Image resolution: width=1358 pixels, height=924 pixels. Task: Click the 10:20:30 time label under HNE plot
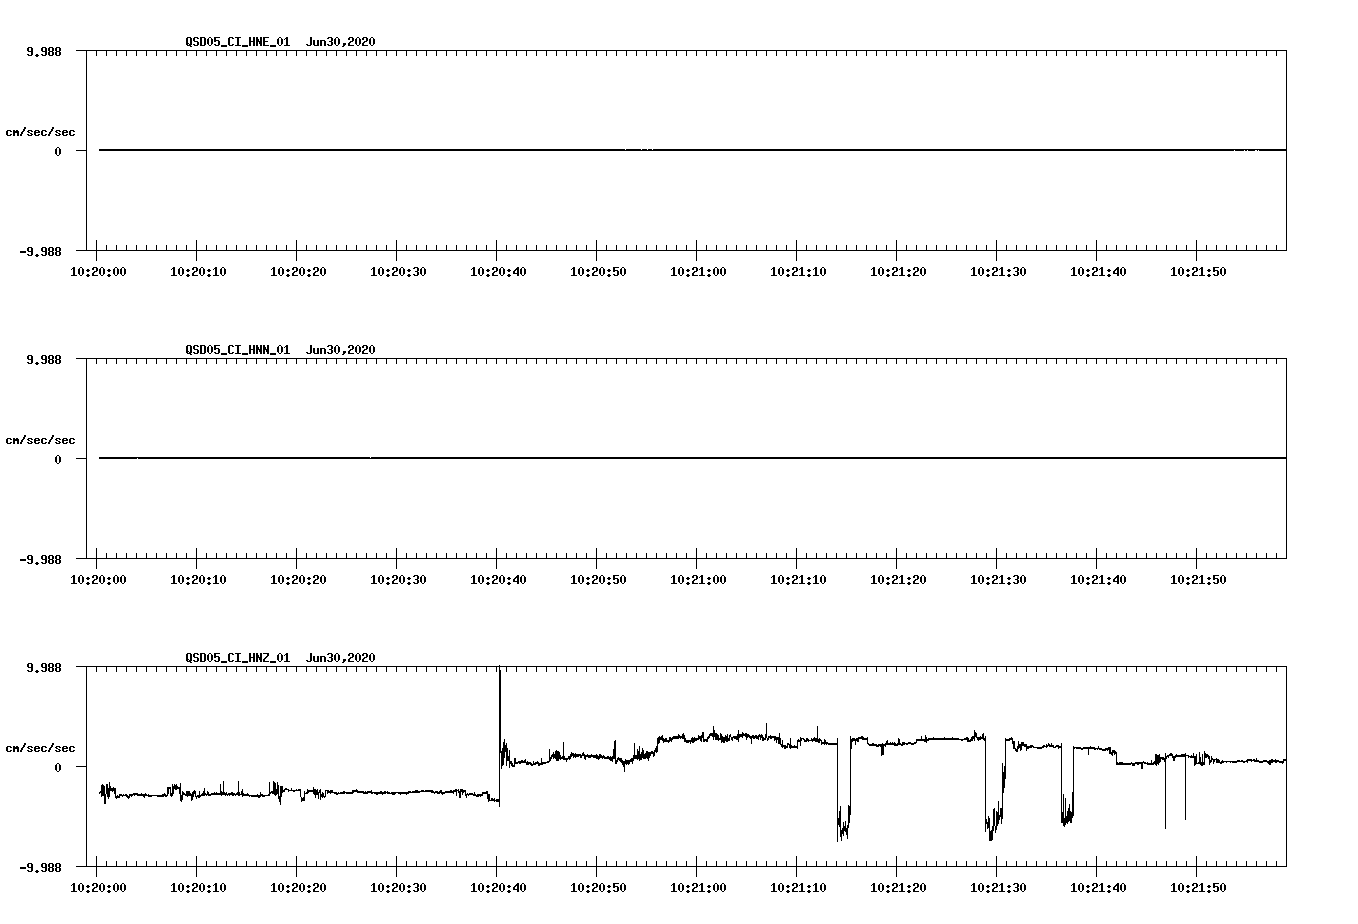point(398,272)
